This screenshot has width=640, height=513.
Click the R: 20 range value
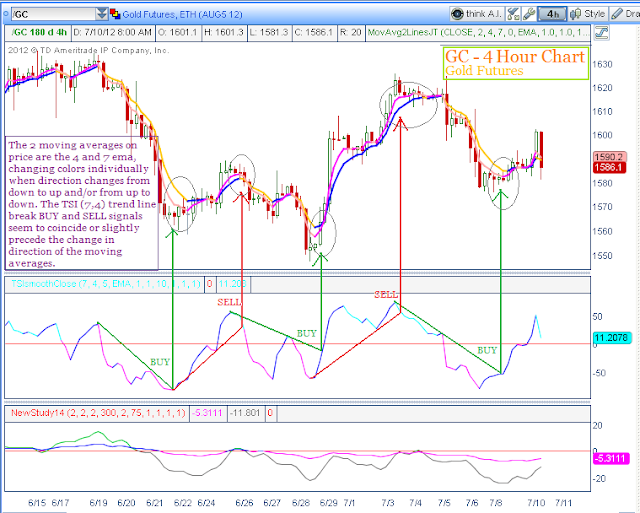tap(351, 32)
